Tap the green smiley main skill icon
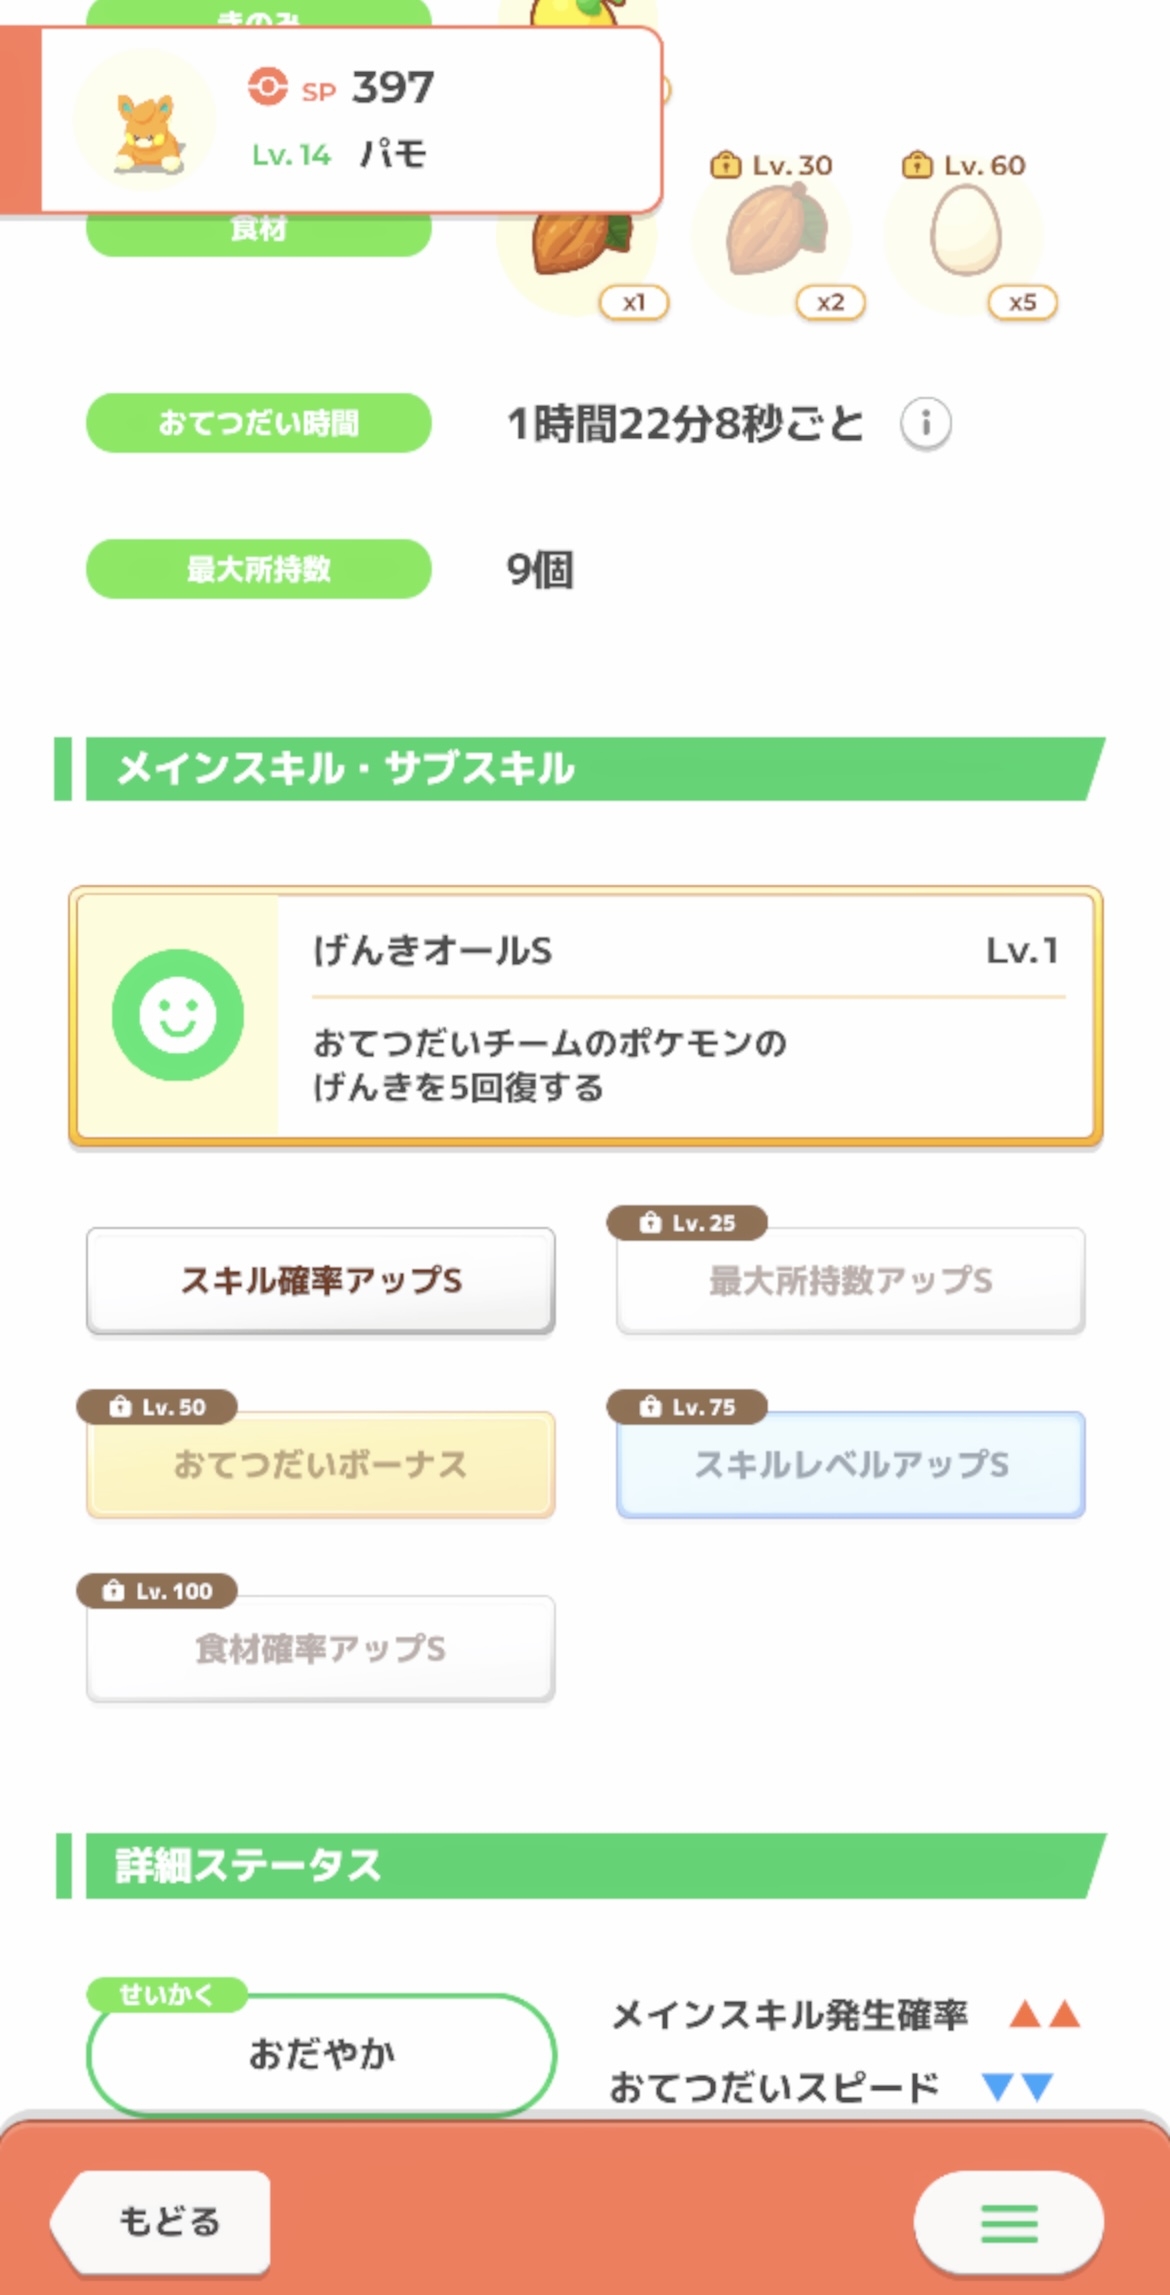This screenshot has width=1170, height=2295. [178, 1015]
